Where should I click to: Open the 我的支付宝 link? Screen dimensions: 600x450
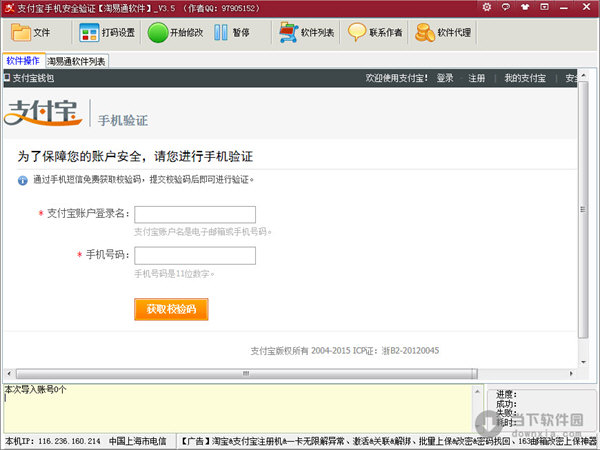pos(525,78)
